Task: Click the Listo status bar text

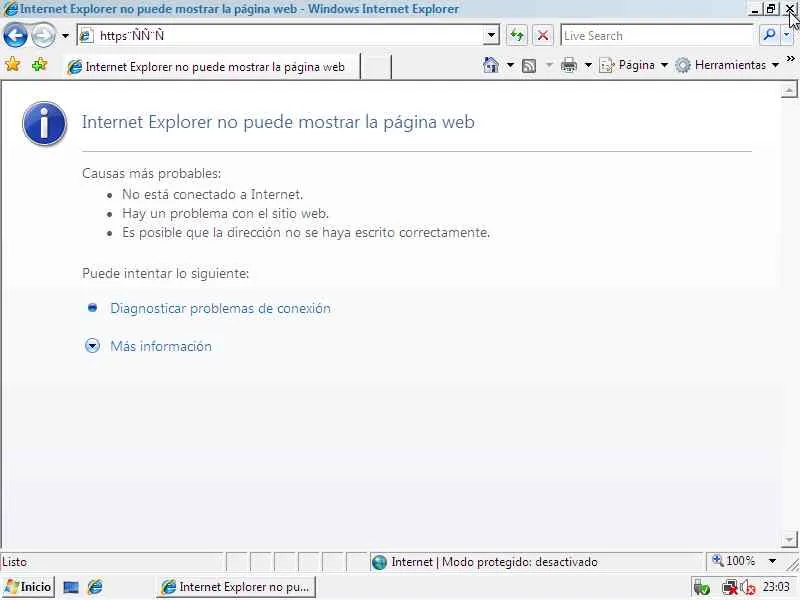Action: (x=14, y=562)
